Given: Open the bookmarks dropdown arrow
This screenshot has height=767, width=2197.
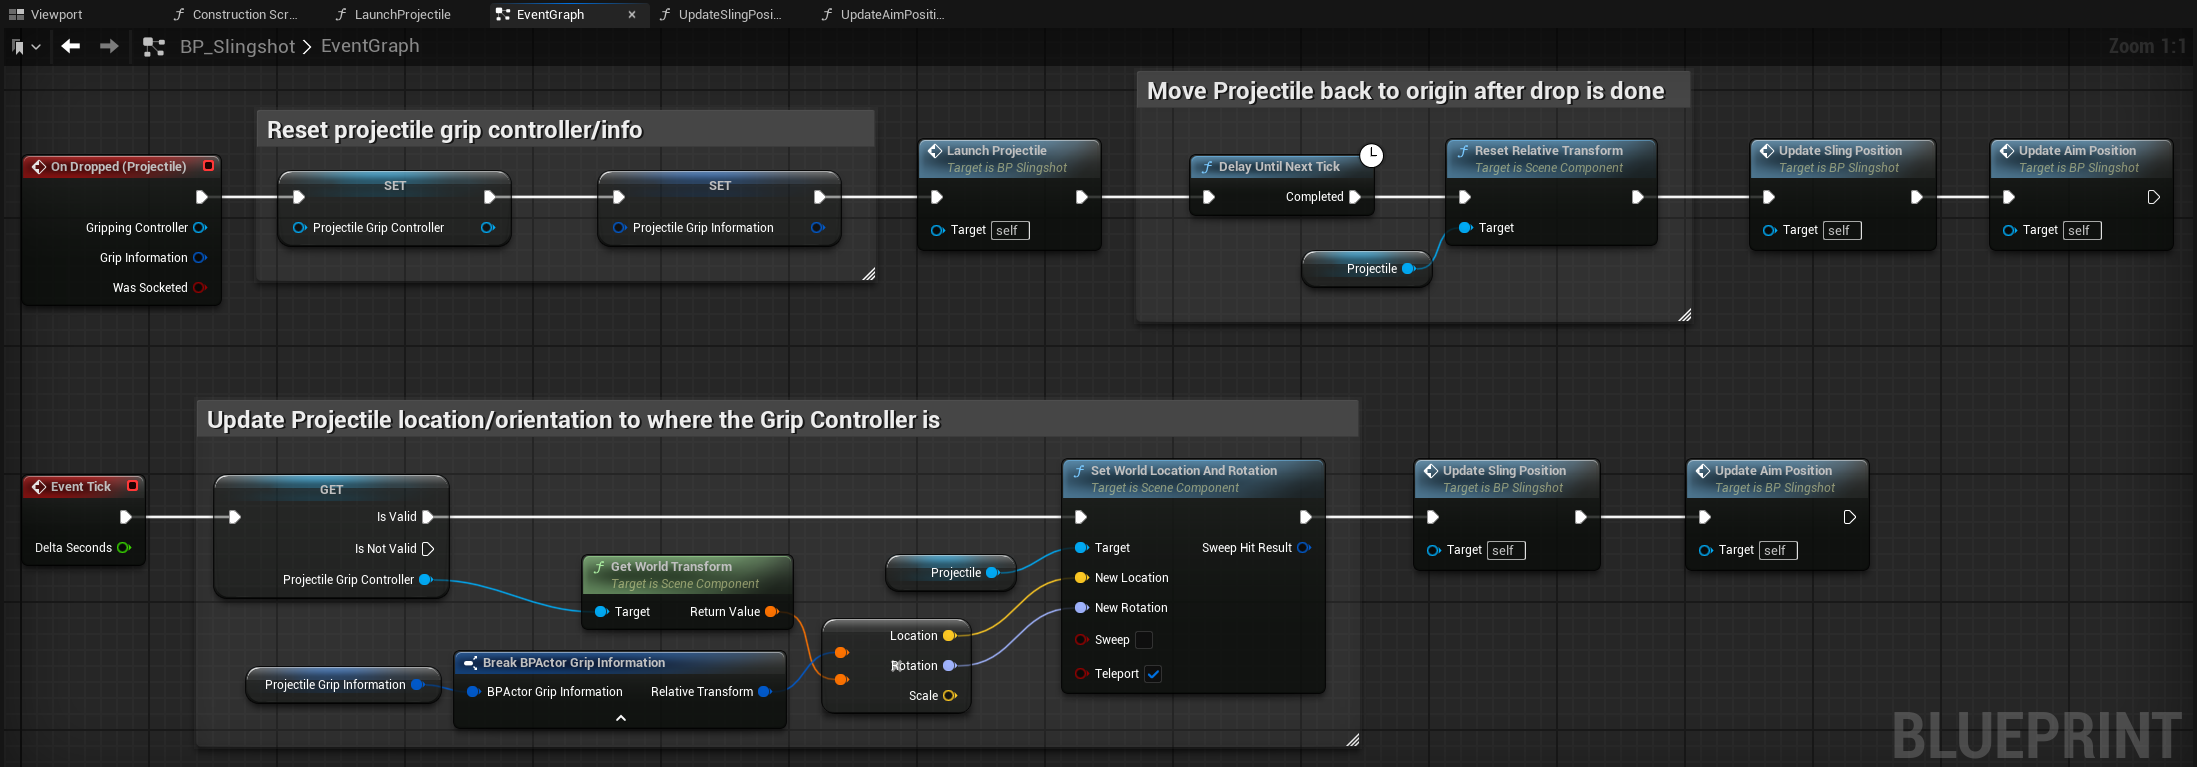Looking at the screenshot, I should coord(37,47).
